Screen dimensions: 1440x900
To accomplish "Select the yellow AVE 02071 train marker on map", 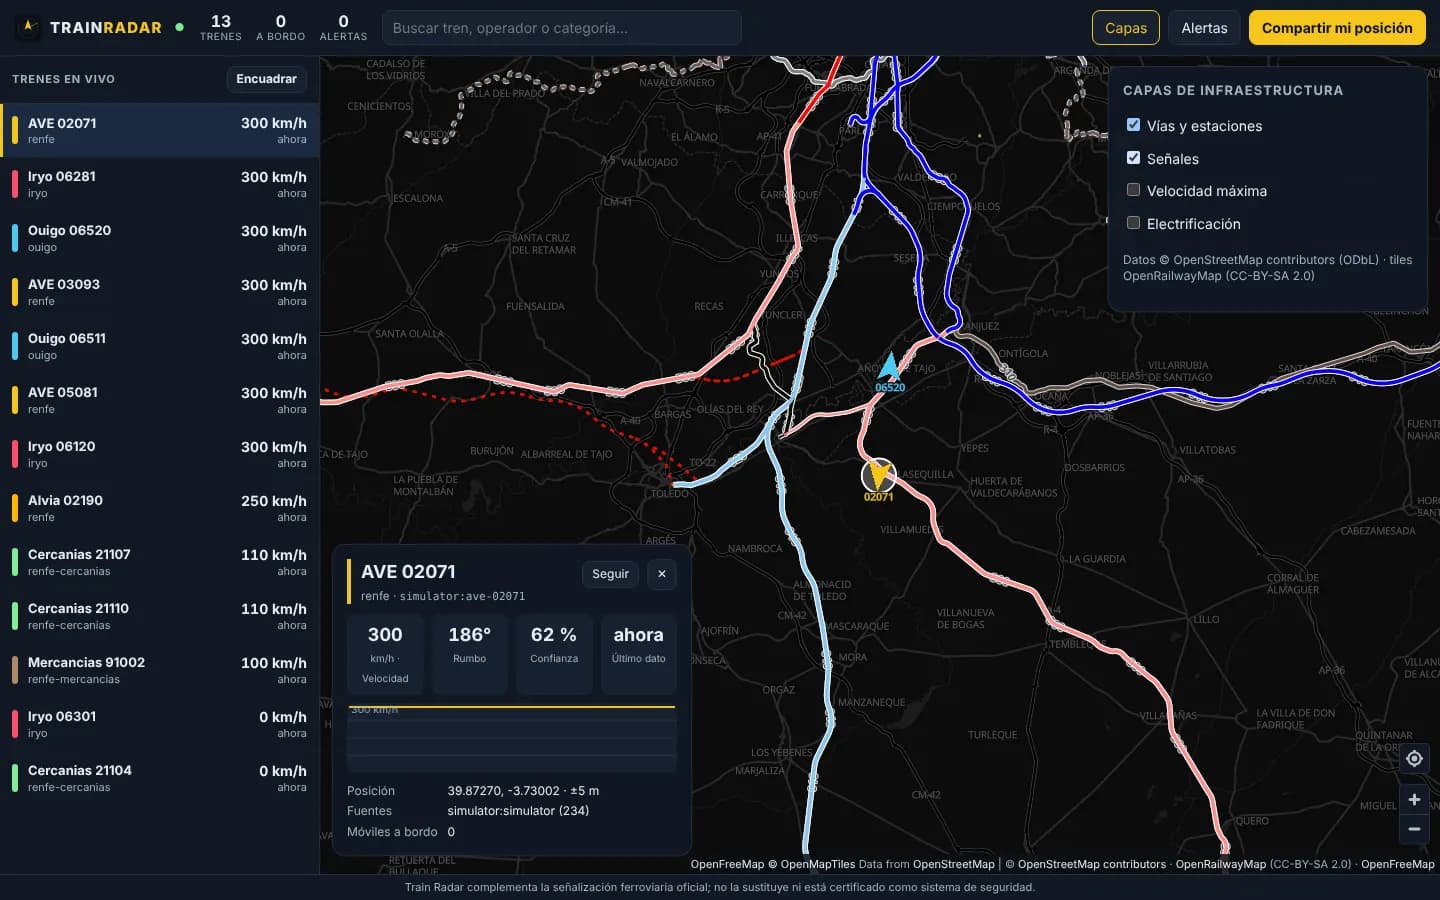I will 878,475.
